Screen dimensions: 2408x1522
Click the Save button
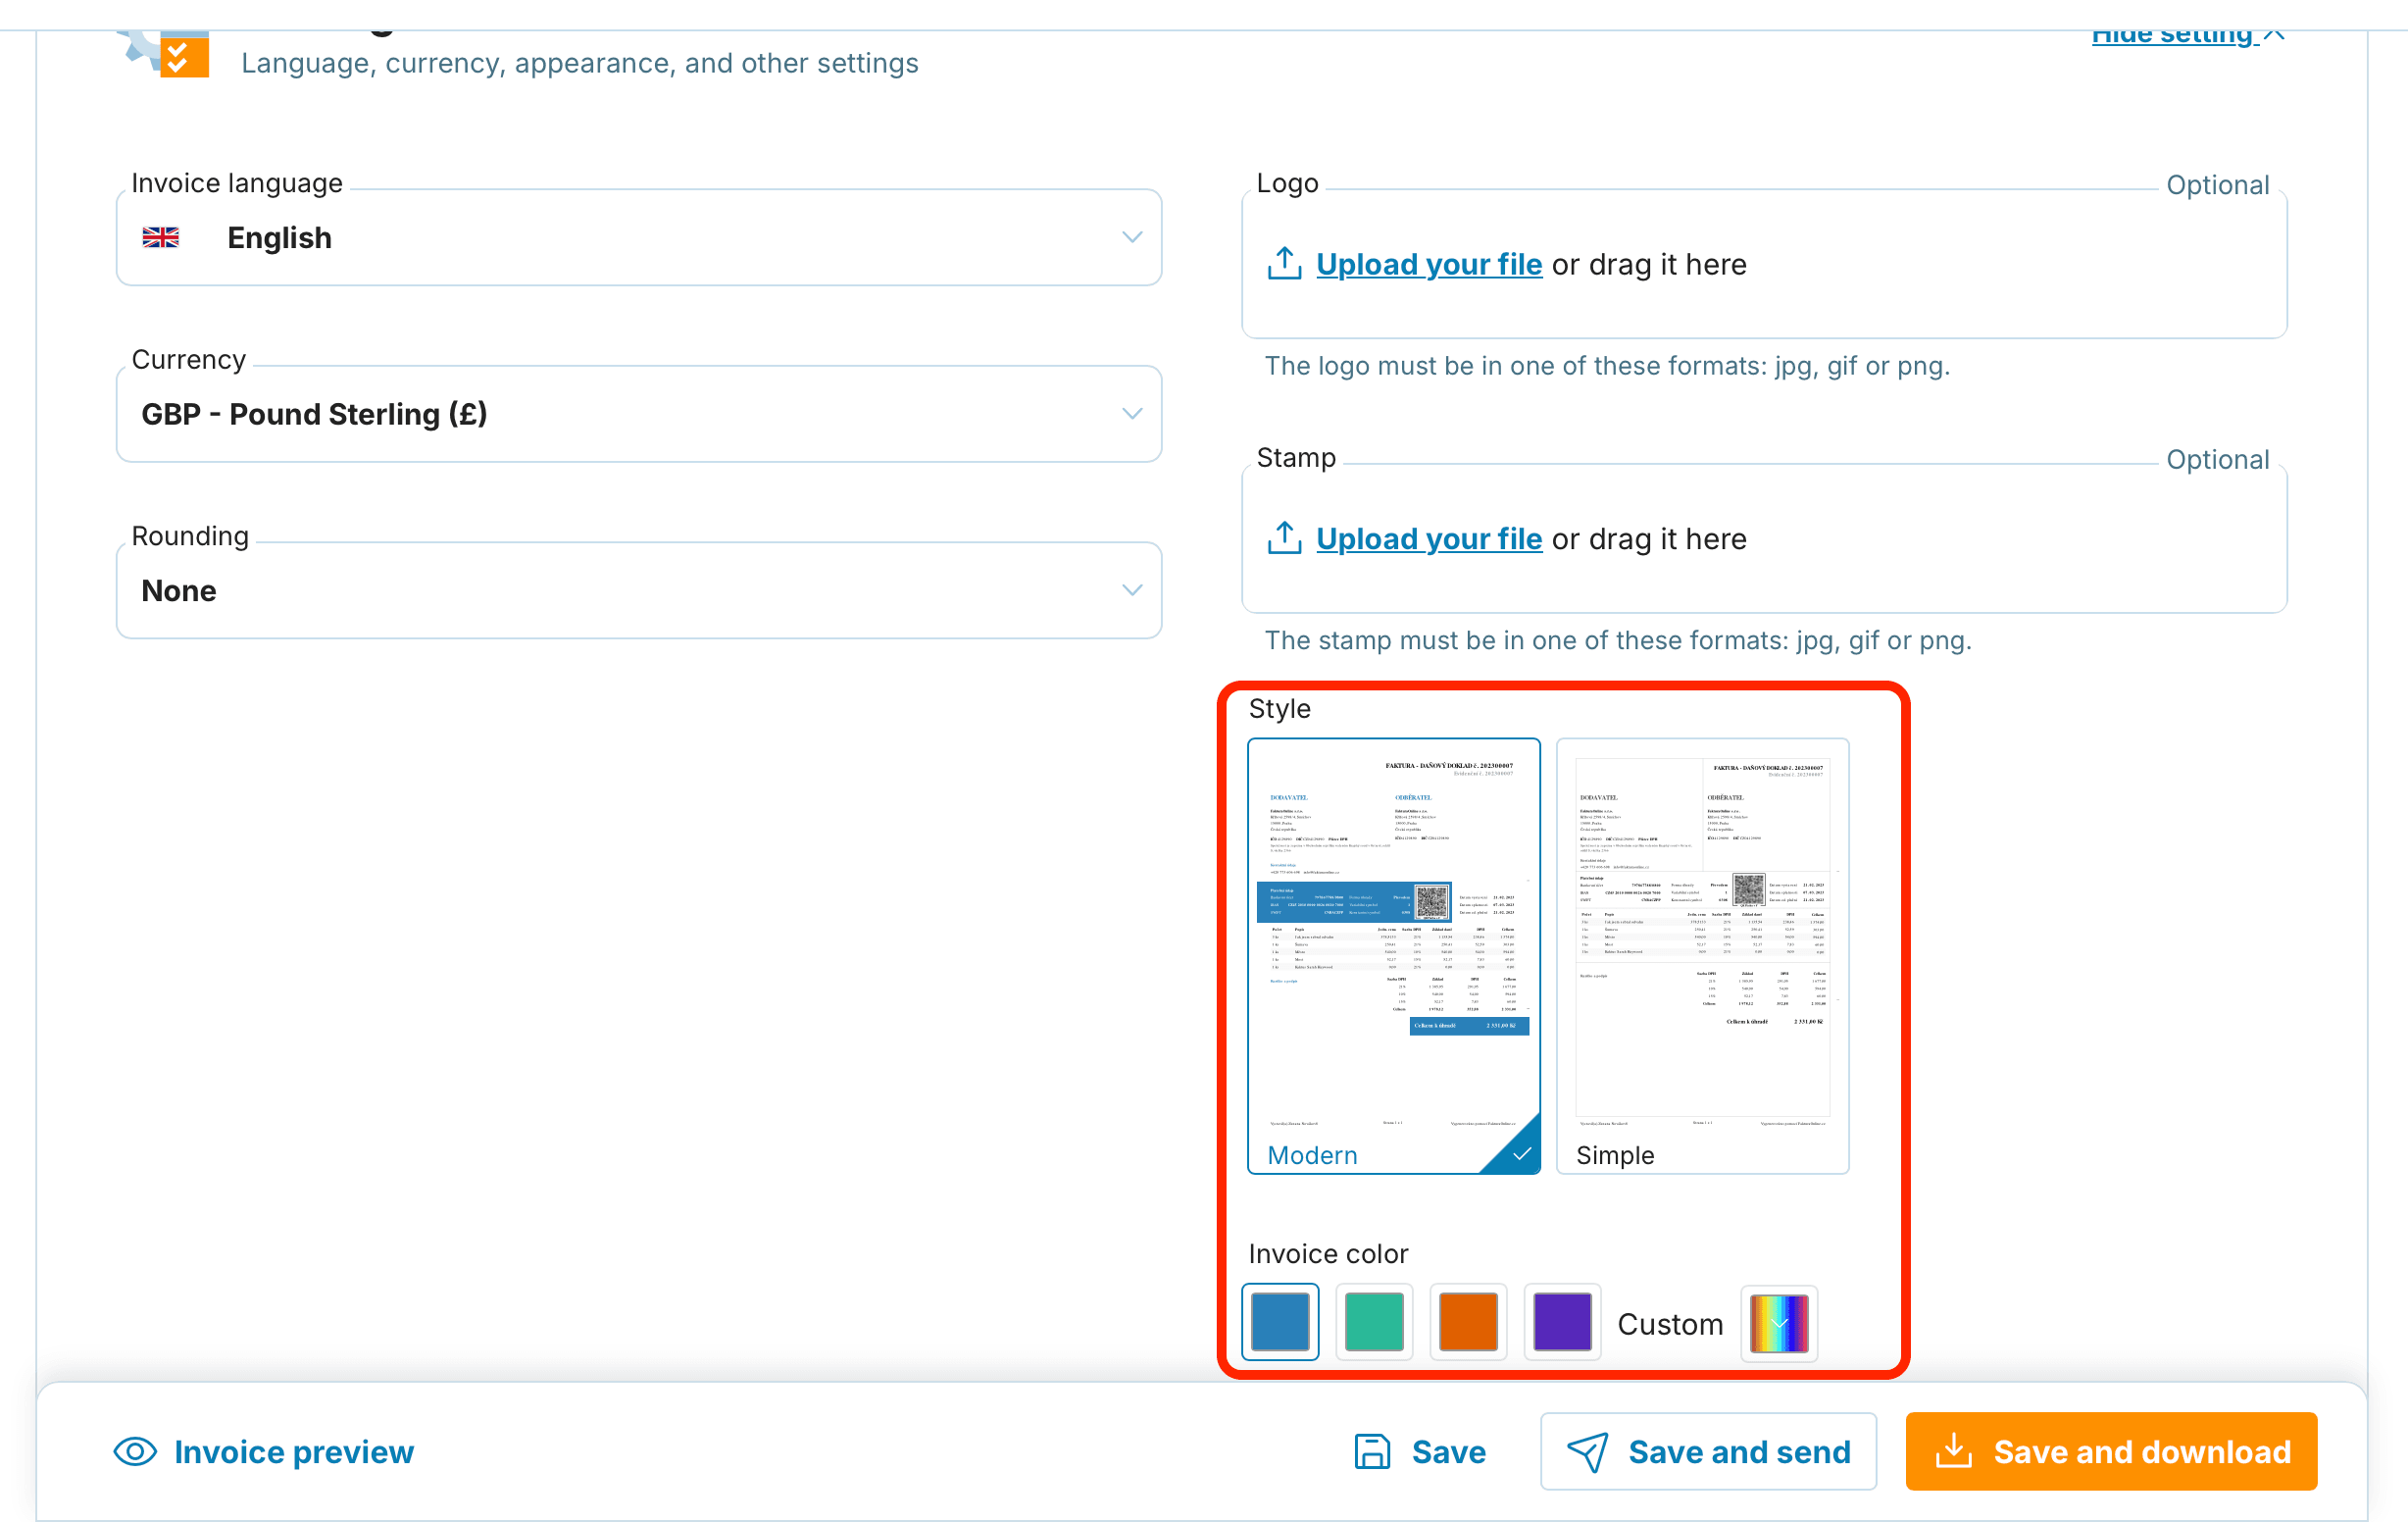[x=1420, y=1452]
